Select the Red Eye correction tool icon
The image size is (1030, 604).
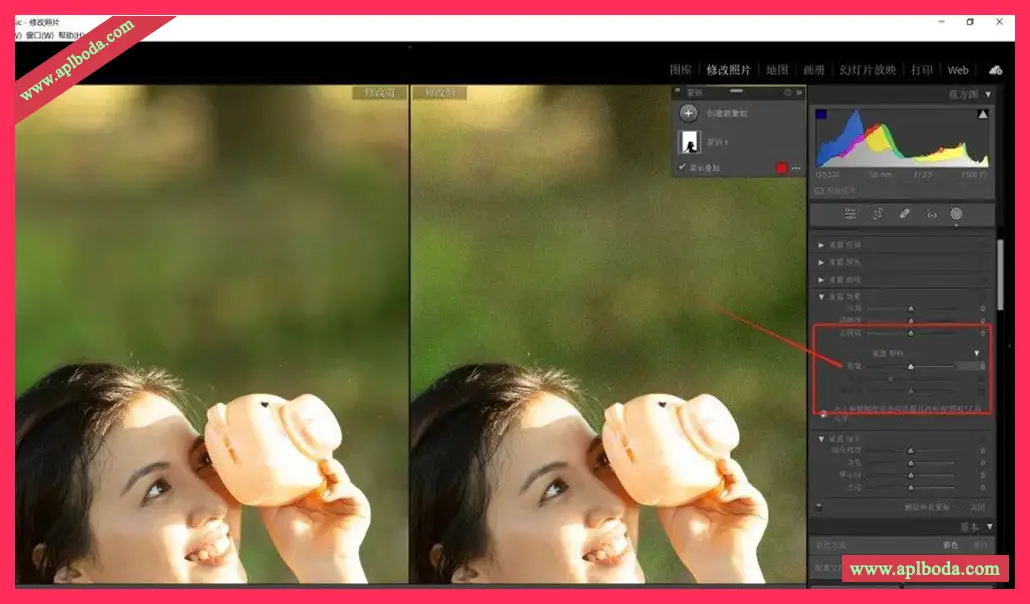[931, 214]
